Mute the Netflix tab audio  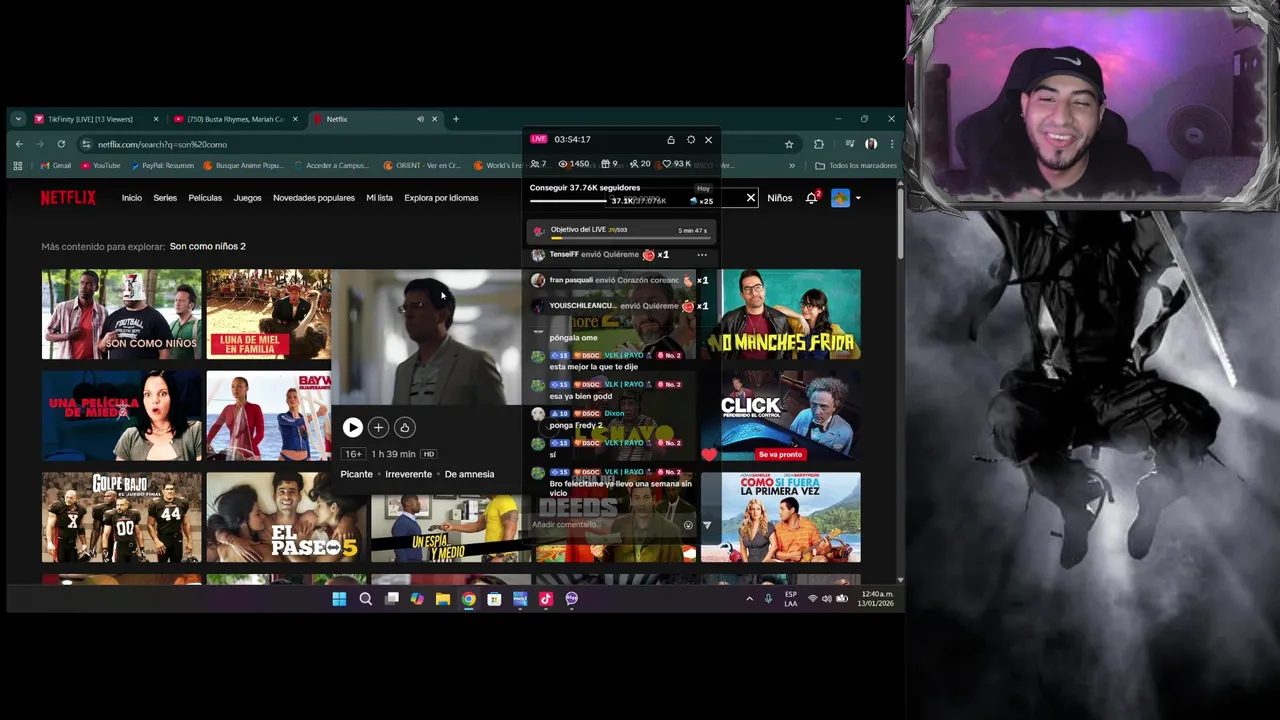point(420,119)
